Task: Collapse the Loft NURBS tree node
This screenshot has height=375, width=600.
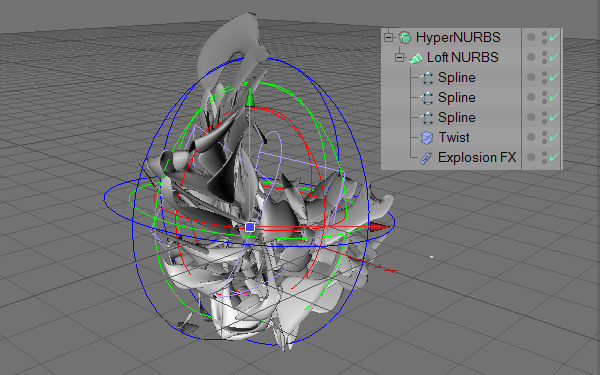Action: [x=400, y=58]
